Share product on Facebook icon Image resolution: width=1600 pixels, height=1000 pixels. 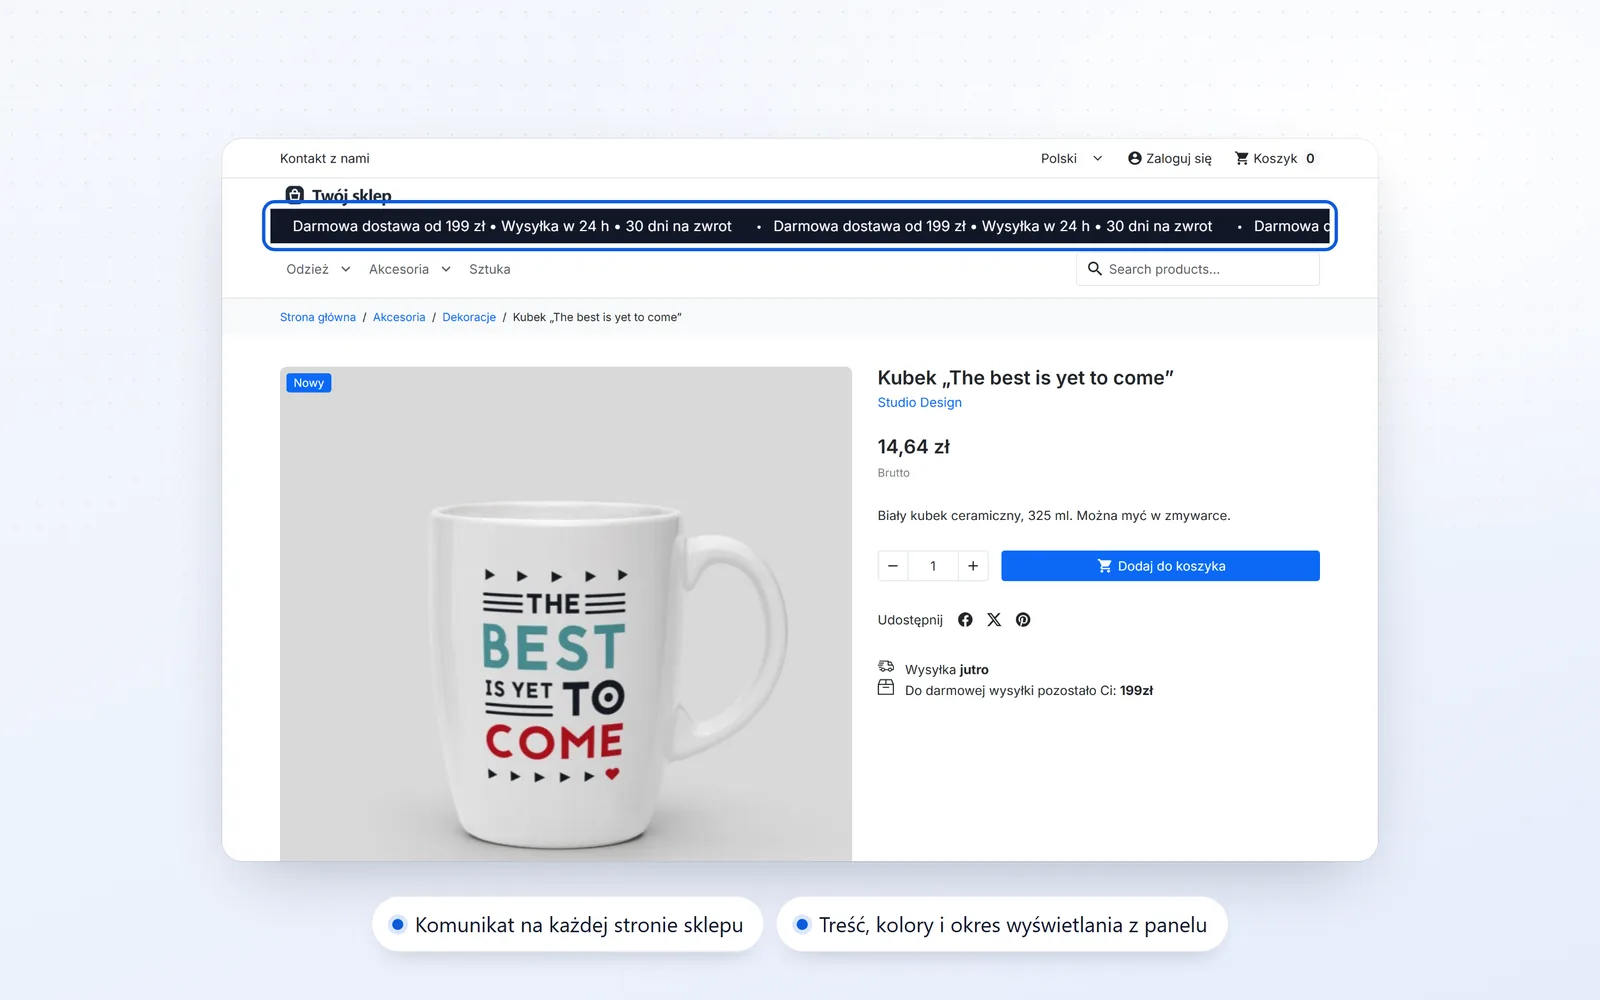pyautogui.click(x=965, y=620)
